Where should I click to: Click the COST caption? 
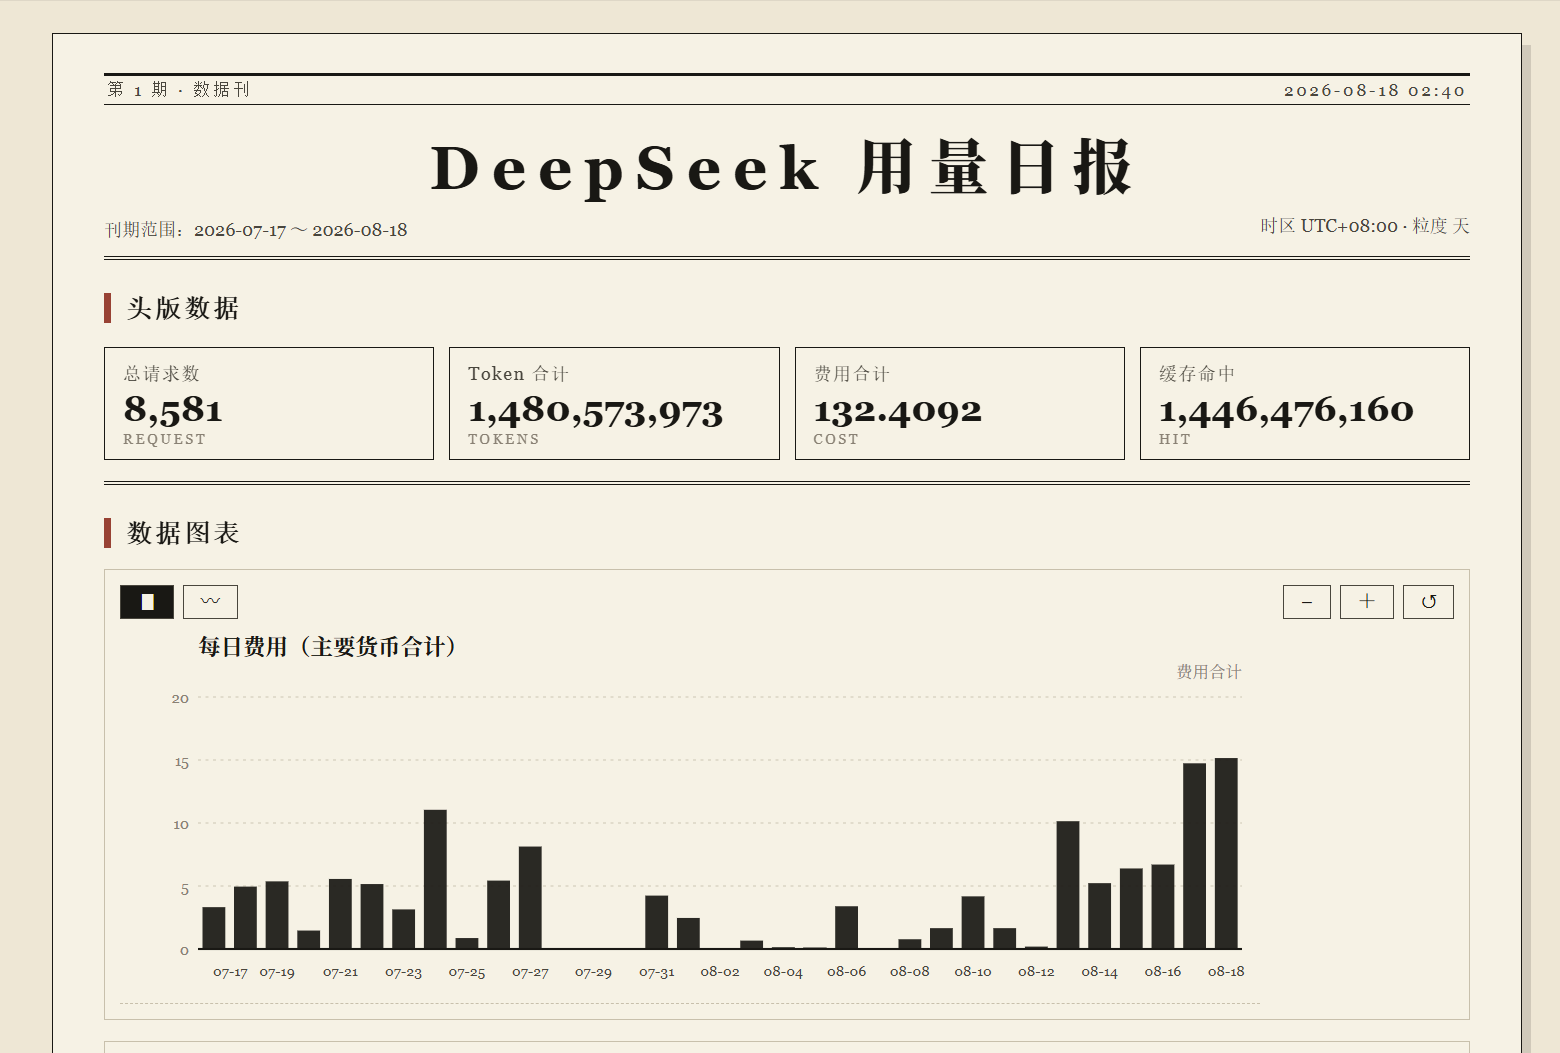click(x=836, y=439)
